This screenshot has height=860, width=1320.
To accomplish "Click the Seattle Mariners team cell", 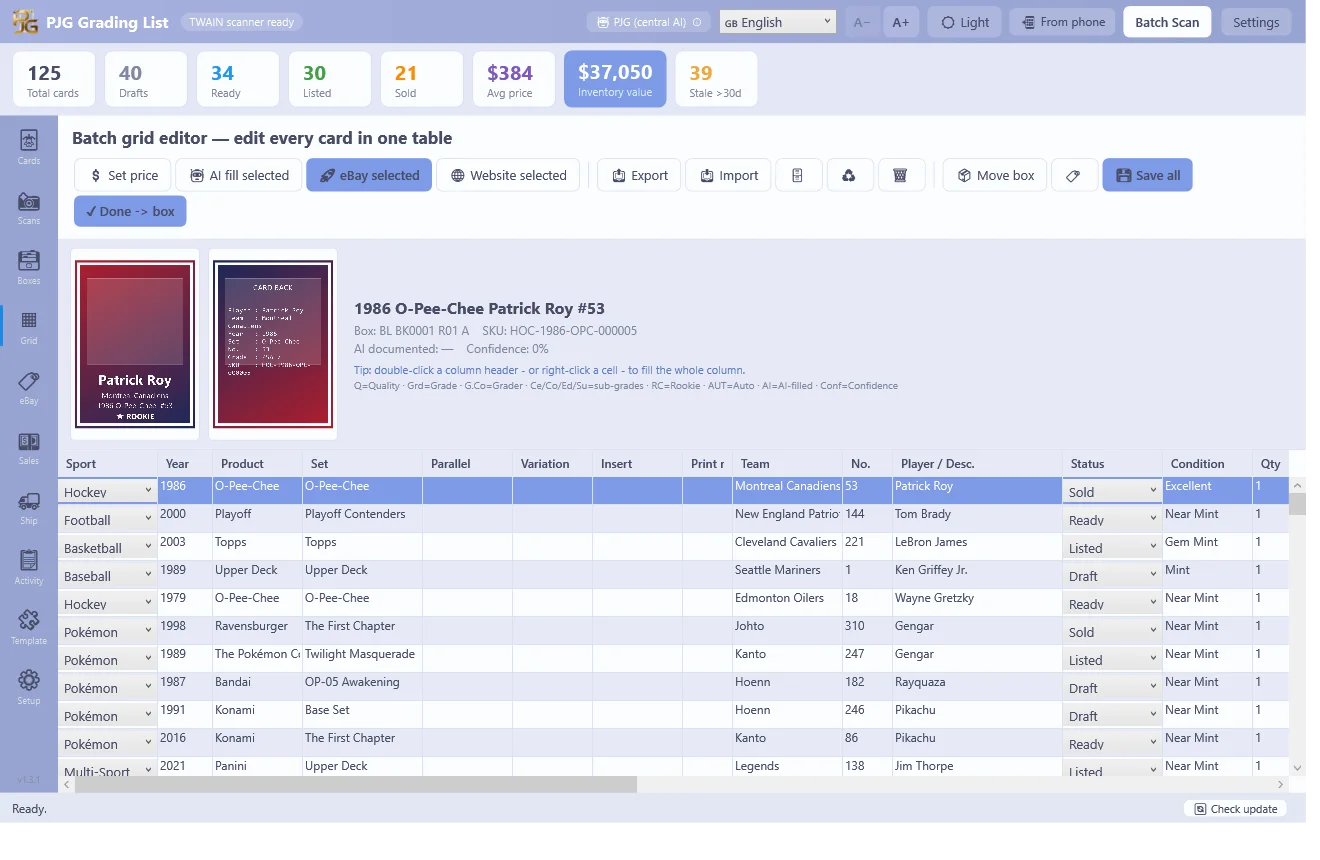I will (x=787, y=574).
